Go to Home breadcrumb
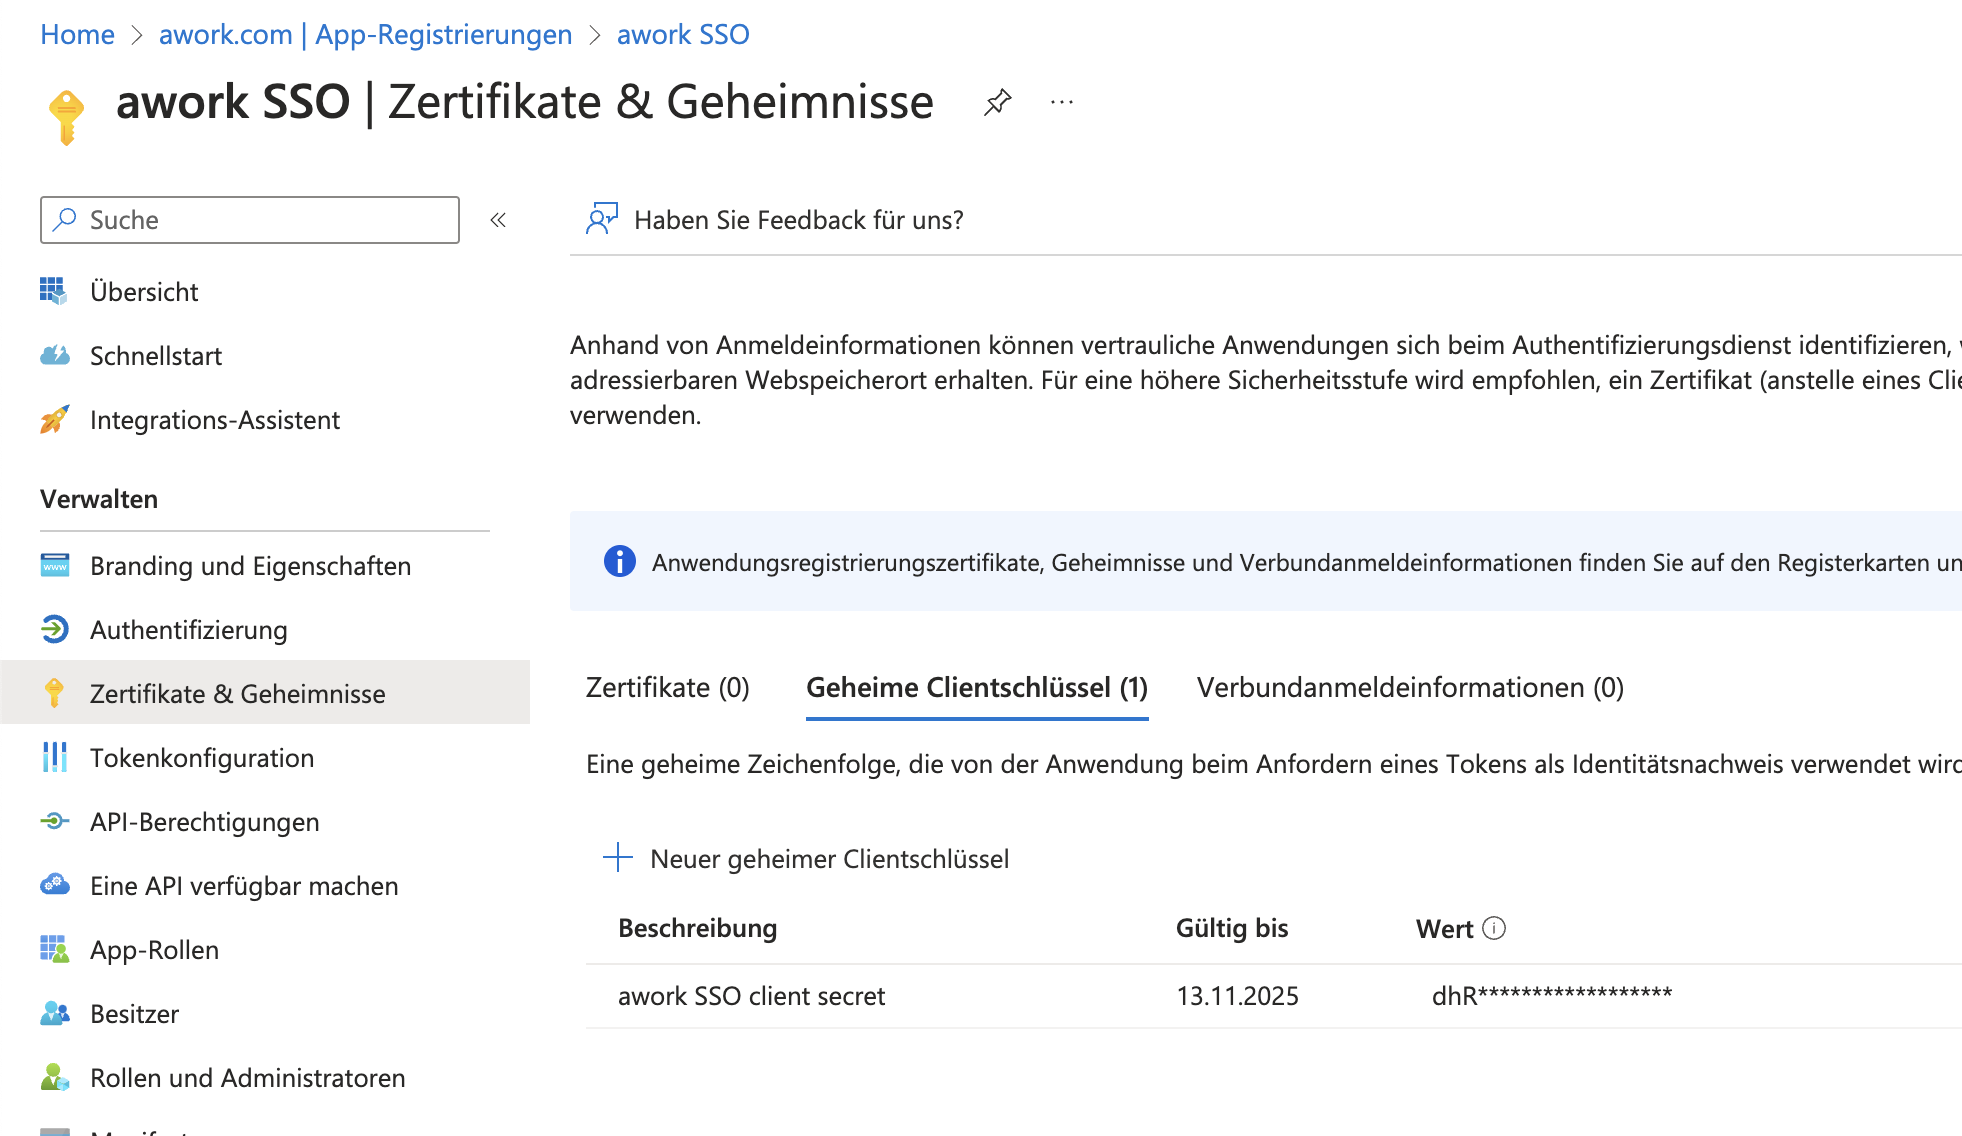This screenshot has width=1962, height=1136. 77,34
